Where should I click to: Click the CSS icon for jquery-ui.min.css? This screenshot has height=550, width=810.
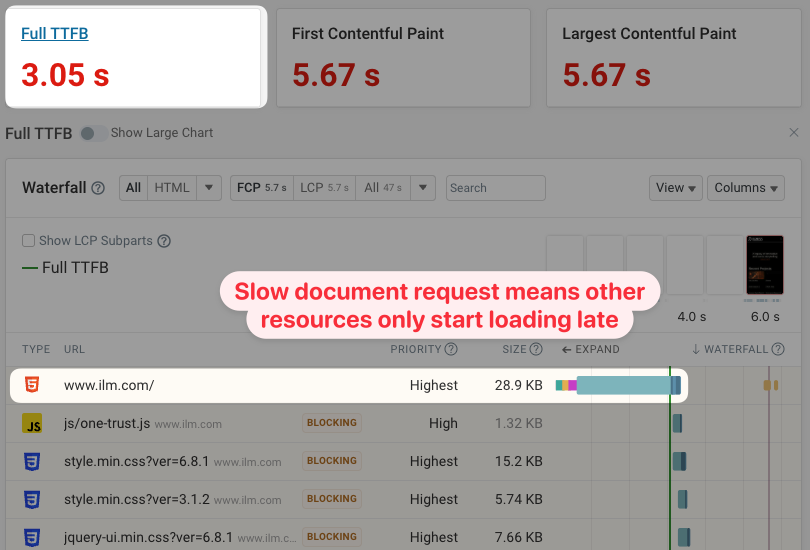[x=32, y=537]
